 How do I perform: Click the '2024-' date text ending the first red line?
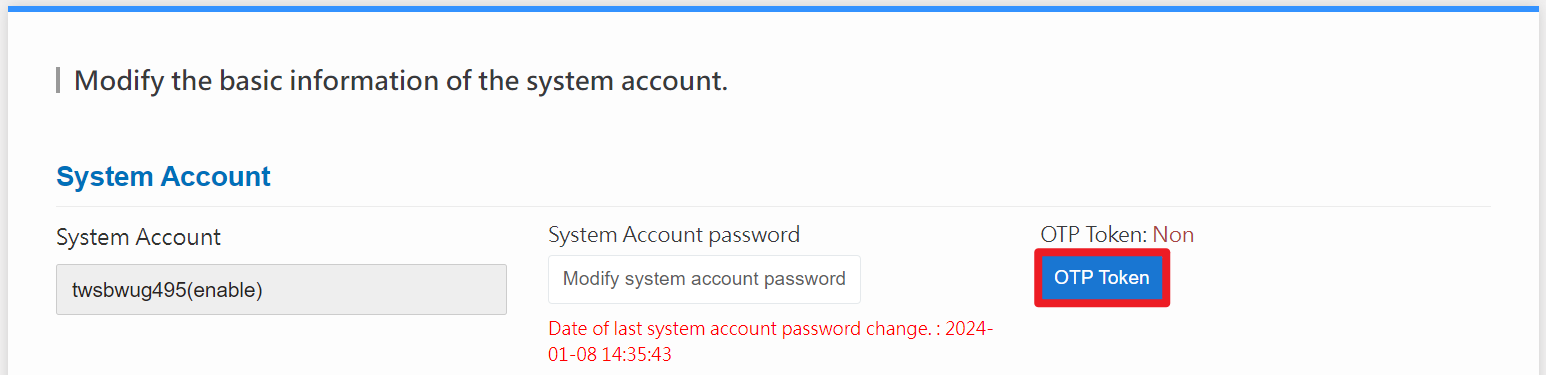click(x=970, y=329)
